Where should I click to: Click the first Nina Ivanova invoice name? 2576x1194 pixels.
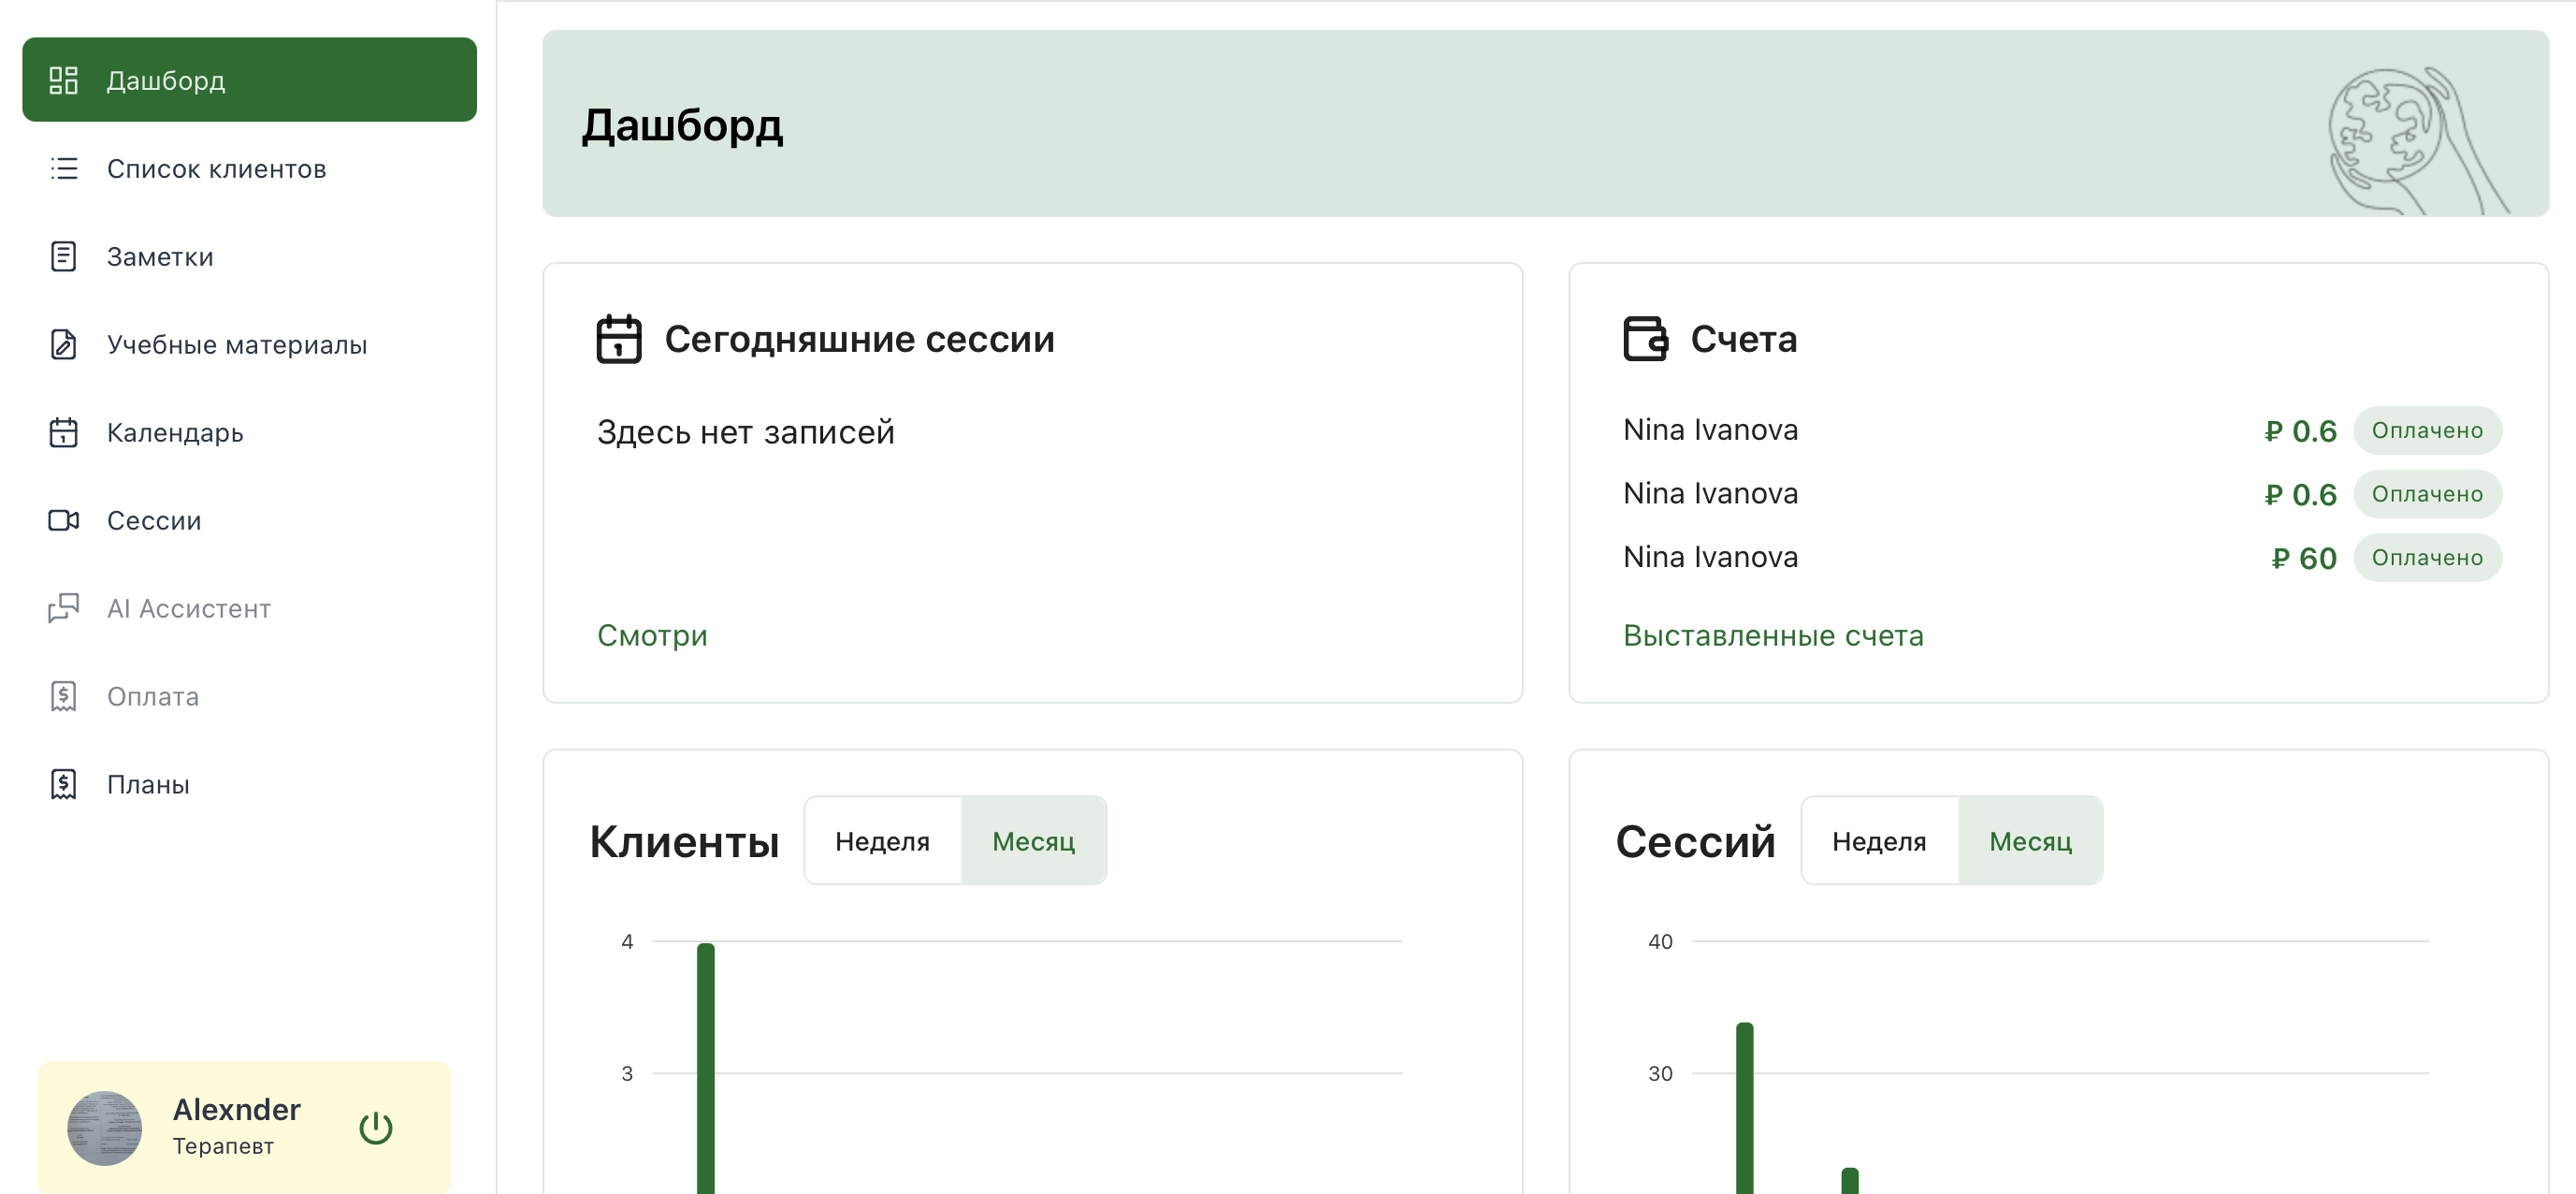pos(1710,430)
